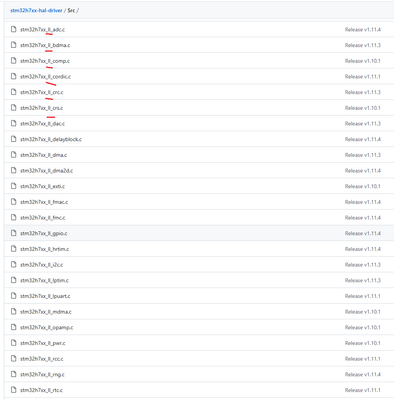Viewport: 394px width, 400px height.
Task: Open file stm32h7xx_ll_crc.c
Action: [x=42, y=92]
